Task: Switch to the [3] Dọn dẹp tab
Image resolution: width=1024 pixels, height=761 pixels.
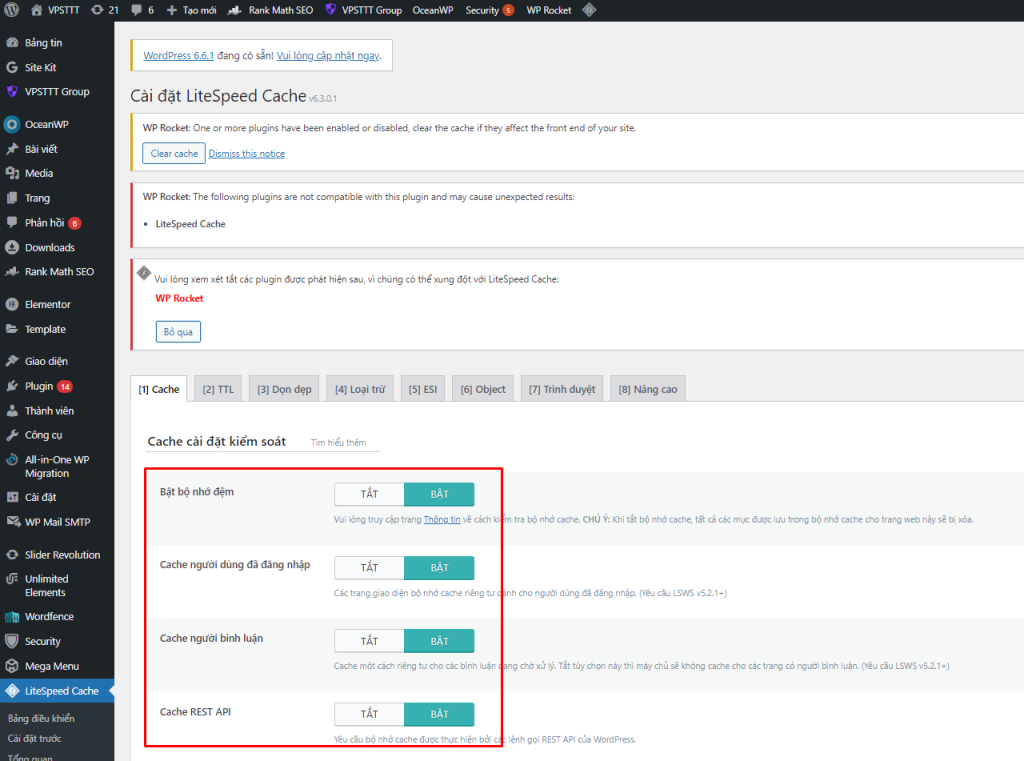Action: pyautogui.click(x=284, y=389)
